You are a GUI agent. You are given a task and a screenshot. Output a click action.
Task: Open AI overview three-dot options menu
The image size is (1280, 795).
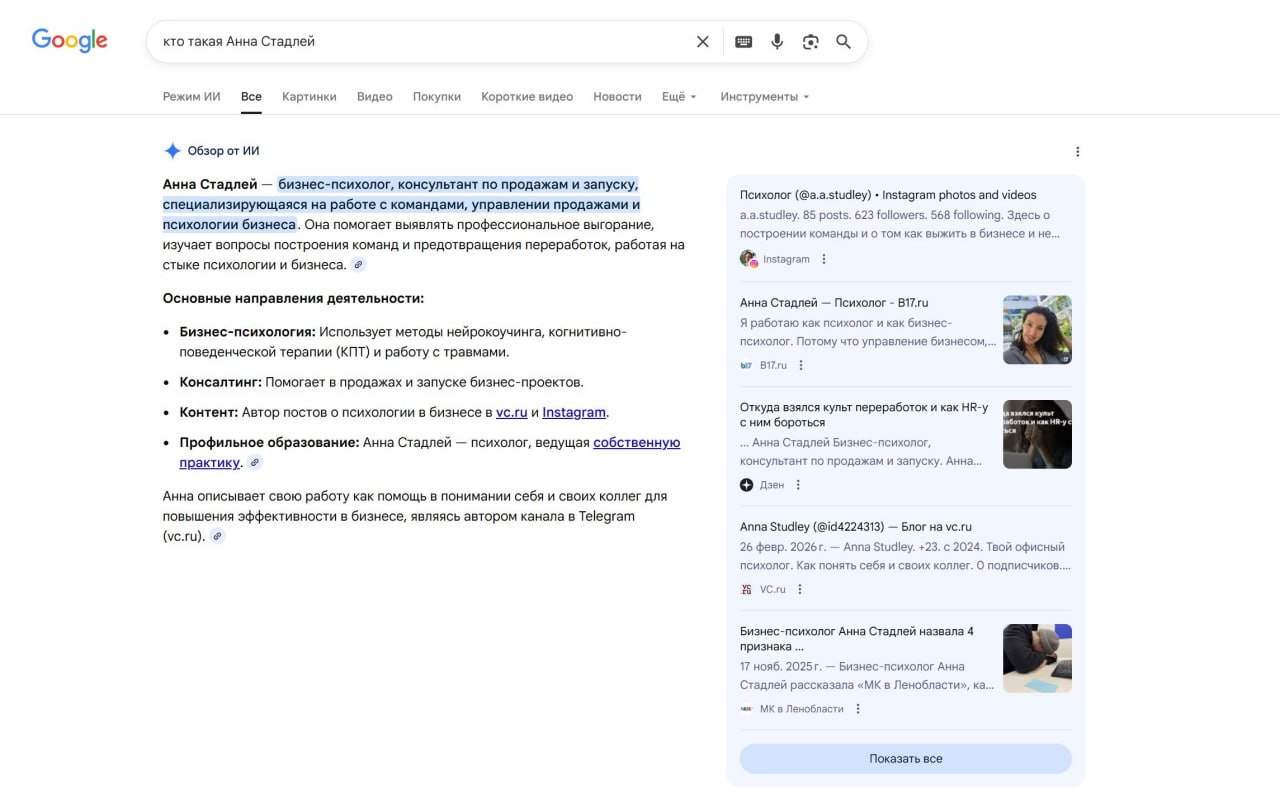point(1077,152)
